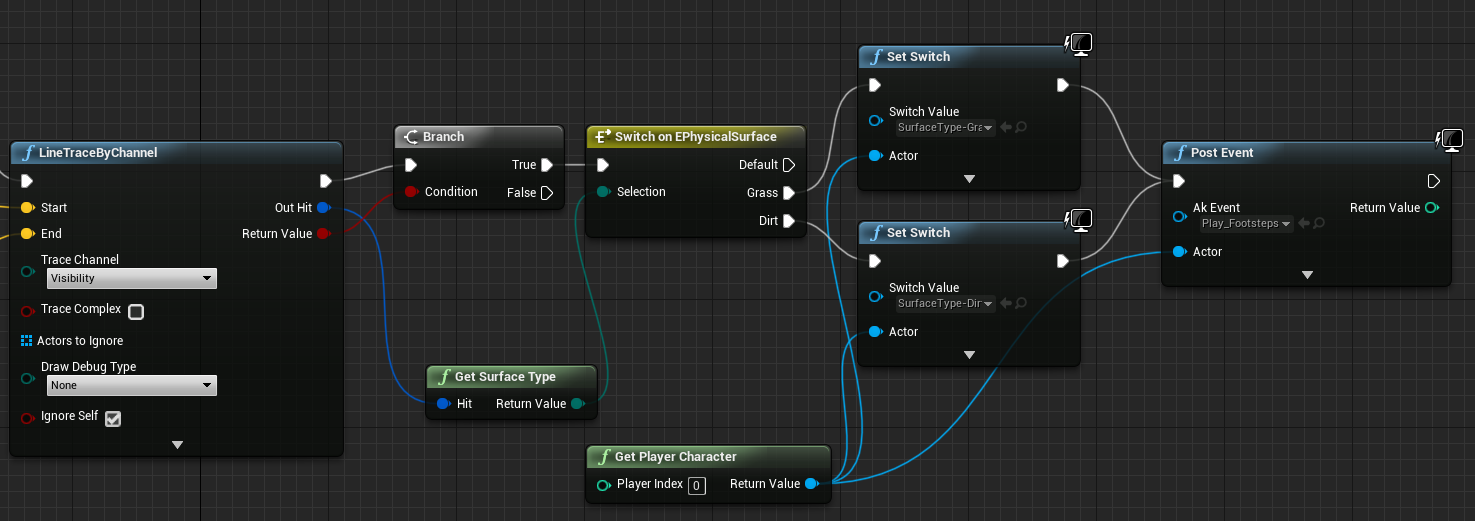Select the Get Surface Type node title
Image resolution: width=1475 pixels, height=521 pixels.
505,377
